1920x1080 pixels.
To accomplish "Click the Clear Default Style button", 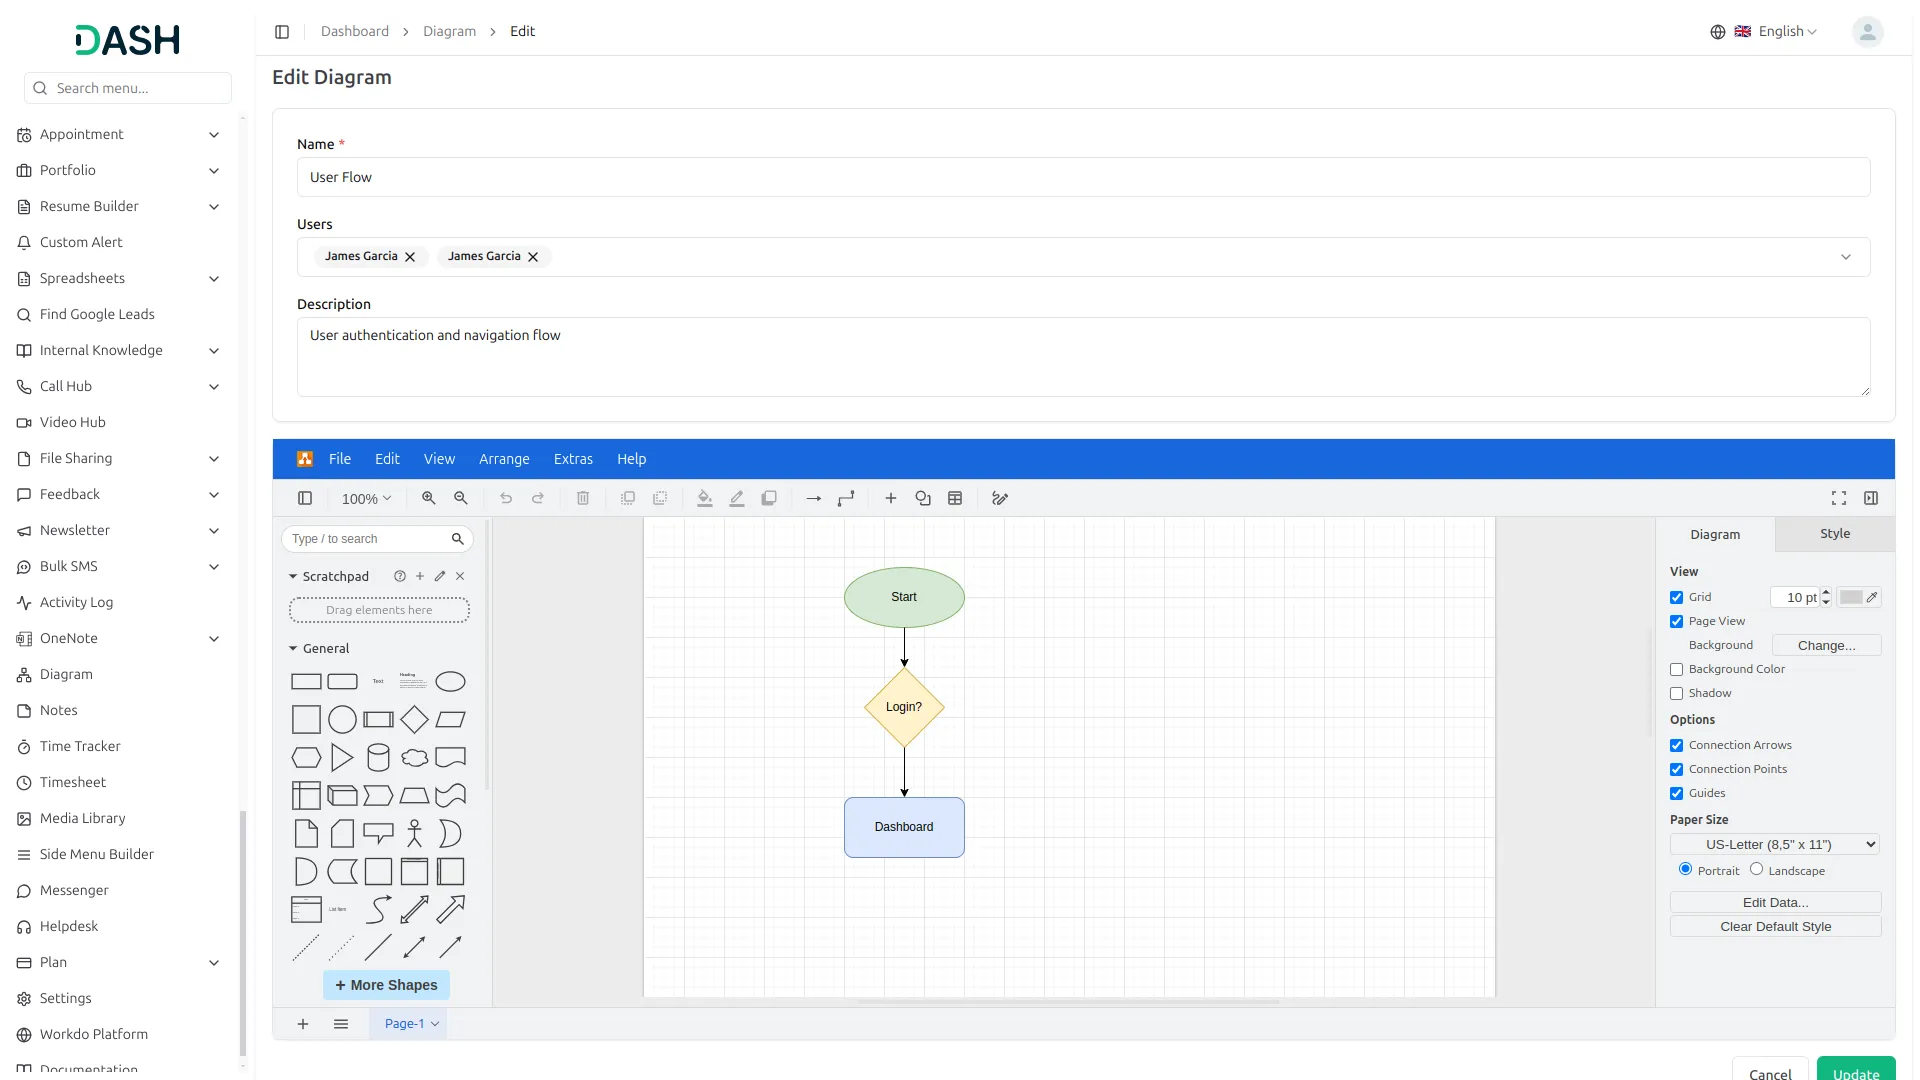I will 1775,926.
